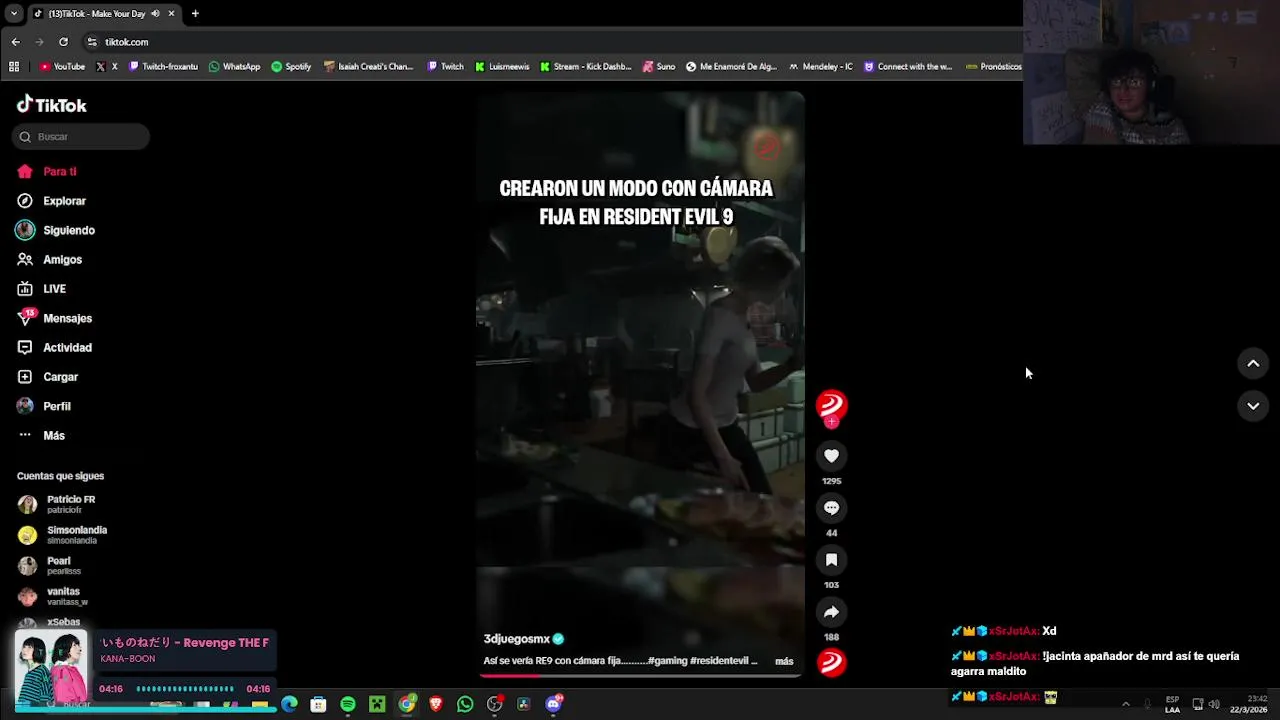The image size is (1280, 720).
Task: Like the video with heart icon
Action: coord(831,456)
